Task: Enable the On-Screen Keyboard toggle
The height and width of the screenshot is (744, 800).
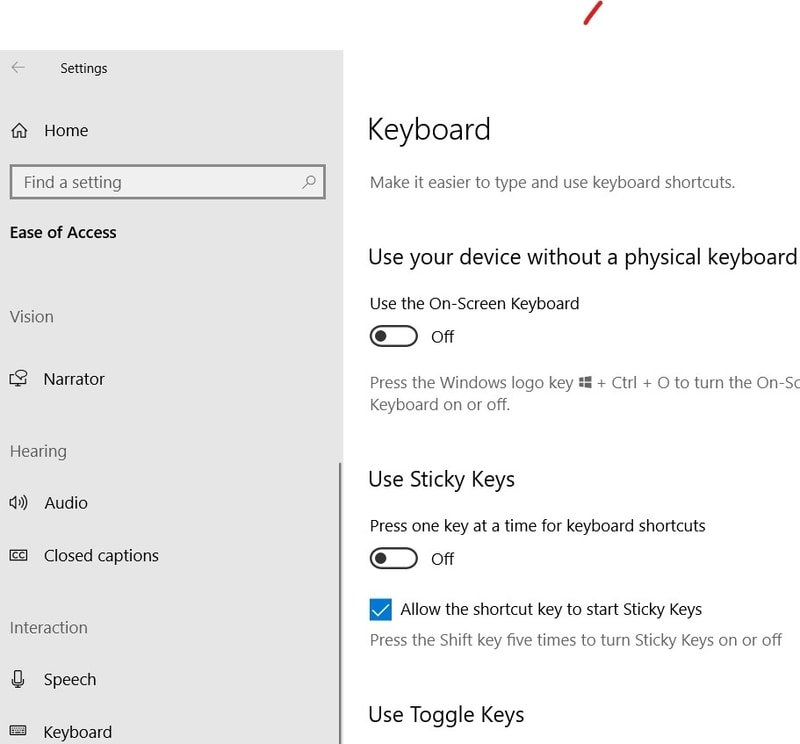Action: pos(393,336)
